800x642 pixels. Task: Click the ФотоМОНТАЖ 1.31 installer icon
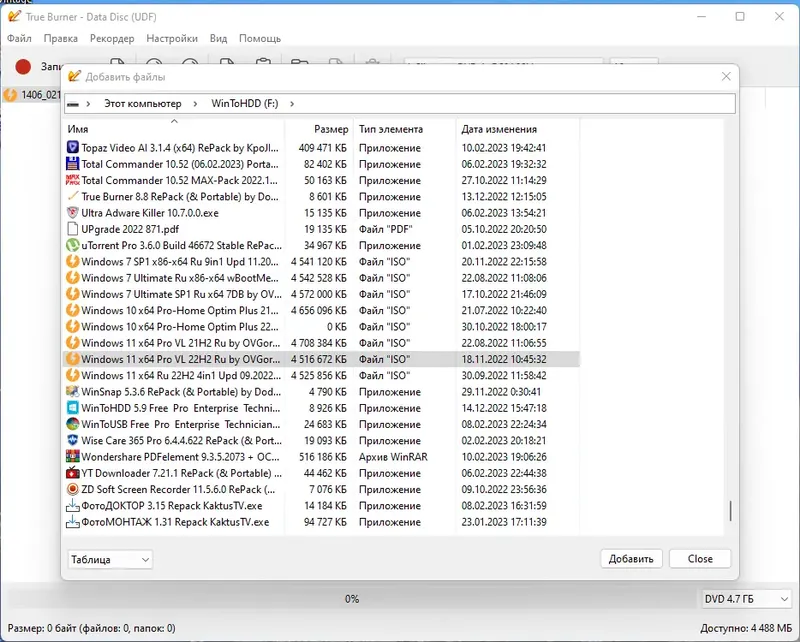click(73, 522)
